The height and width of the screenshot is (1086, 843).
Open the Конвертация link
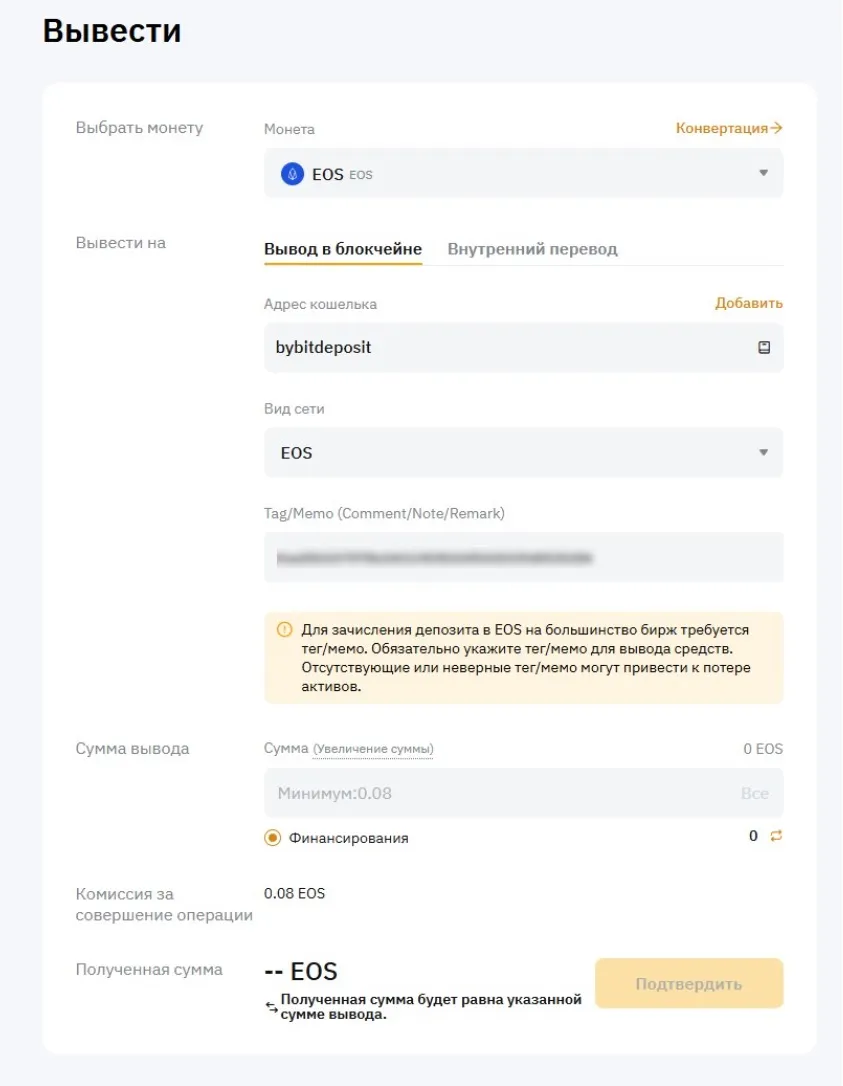coord(721,128)
